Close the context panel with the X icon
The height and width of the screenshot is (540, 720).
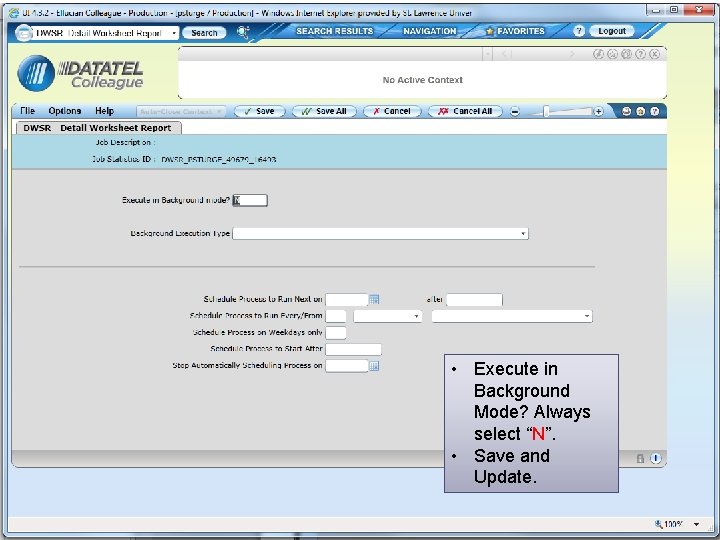pos(655,54)
